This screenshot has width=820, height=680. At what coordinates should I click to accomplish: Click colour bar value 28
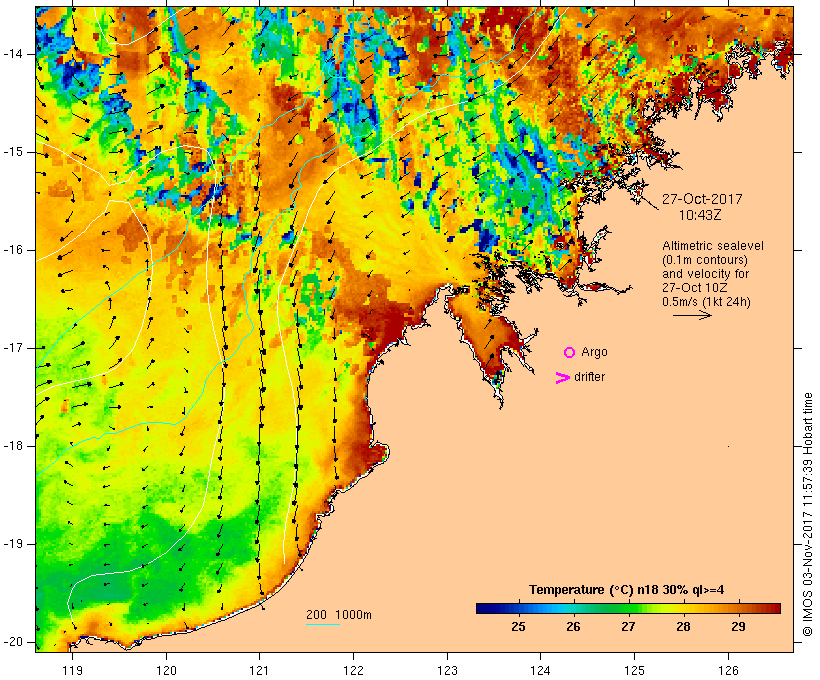click(683, 627)
